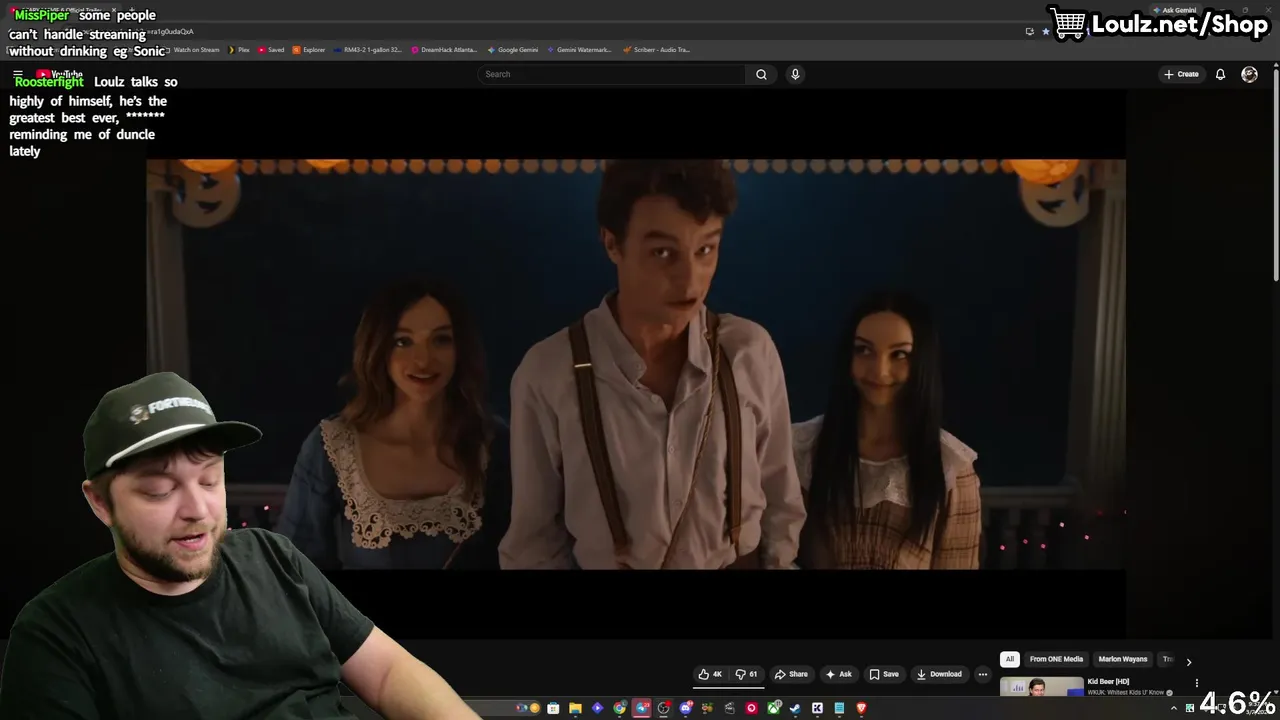The height and width of the screenshot is (720, 1280).
Task: Show more filter chips with right chevron
Action: pyautogui.click(x=1188, y=661)
